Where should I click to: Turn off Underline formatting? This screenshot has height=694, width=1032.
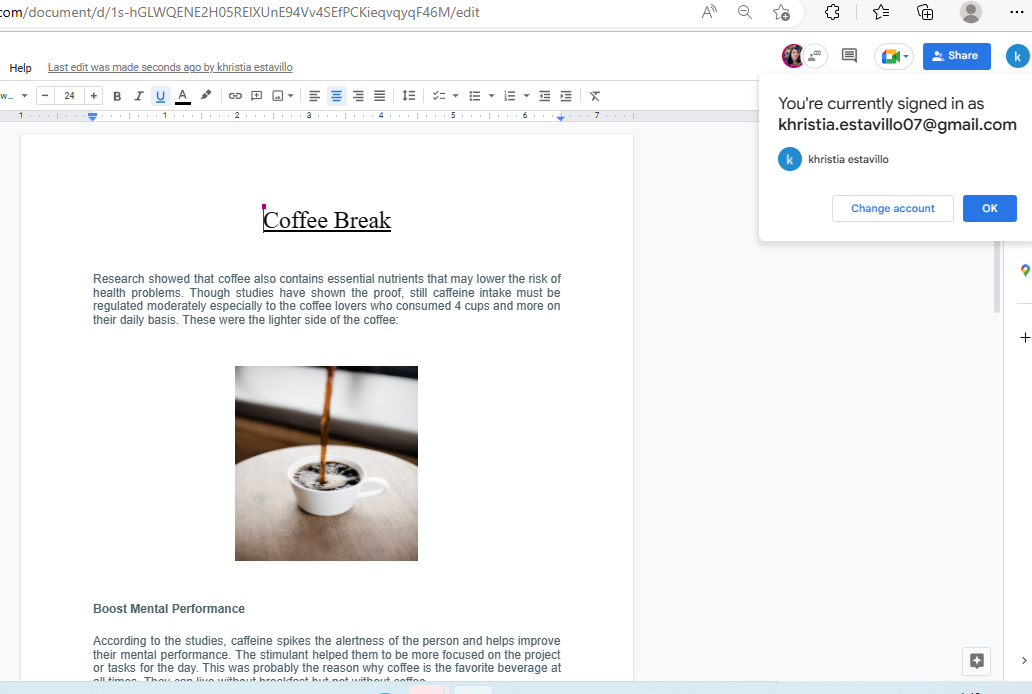[x=160, y=96]
